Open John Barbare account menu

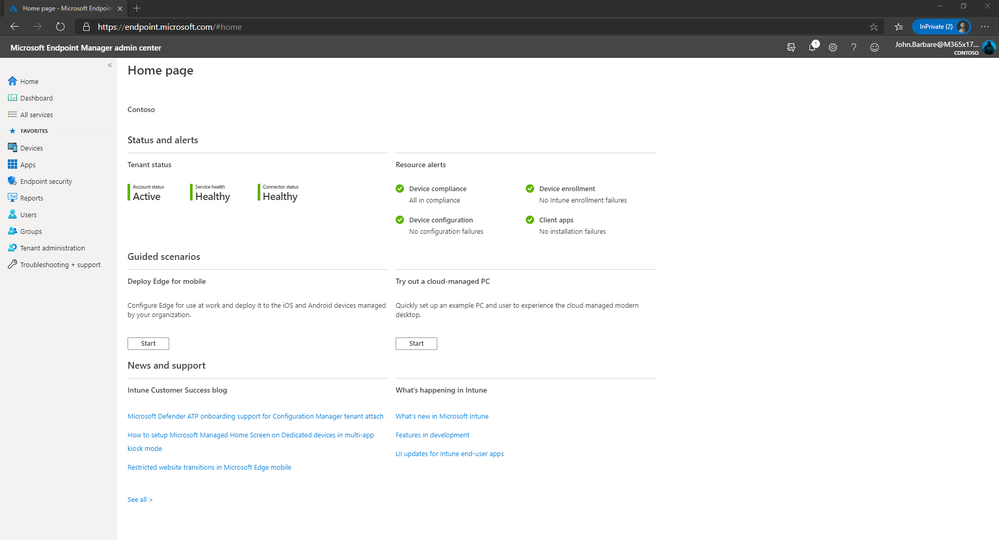click(x=945, y=48)
